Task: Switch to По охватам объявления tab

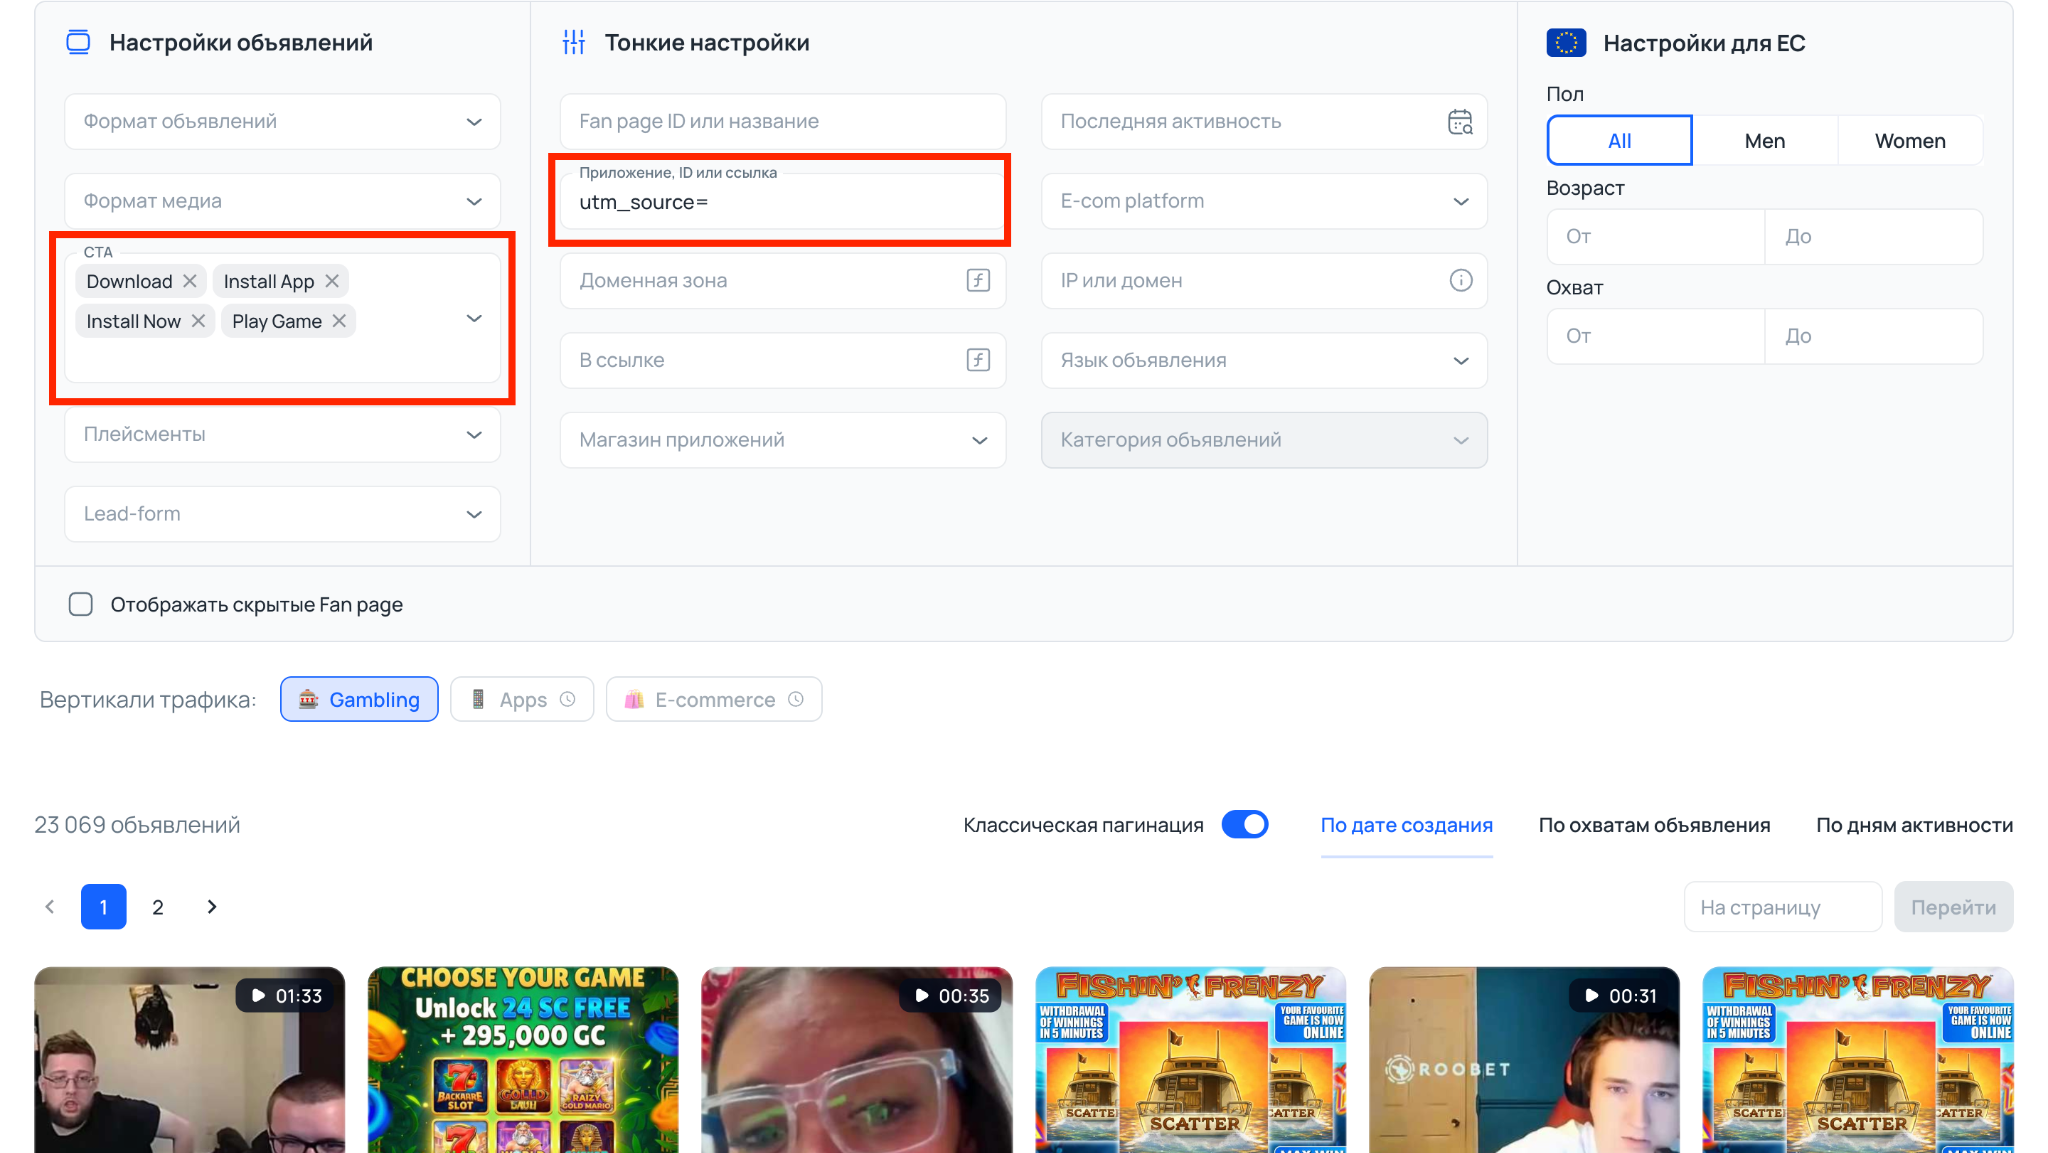Action: [1654, 824]
